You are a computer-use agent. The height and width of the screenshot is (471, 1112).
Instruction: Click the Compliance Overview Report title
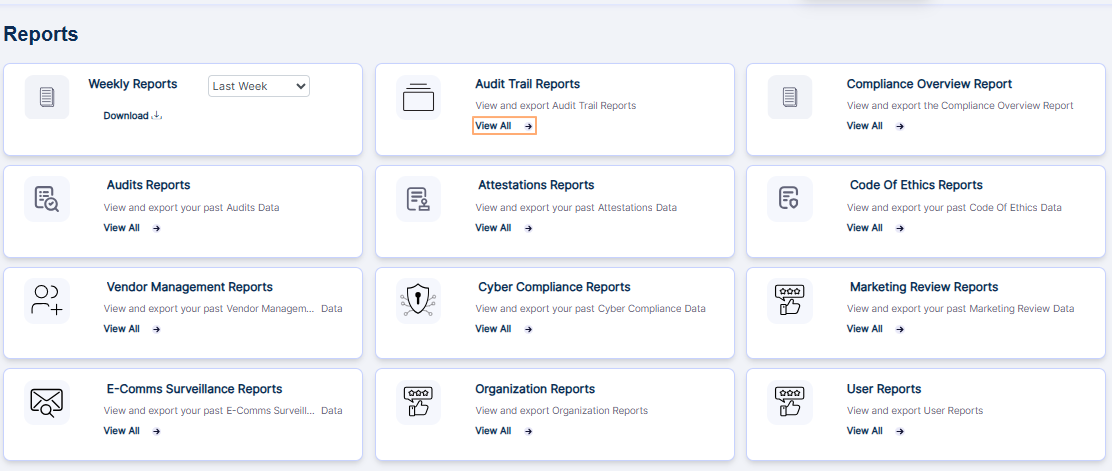[929, 84]
